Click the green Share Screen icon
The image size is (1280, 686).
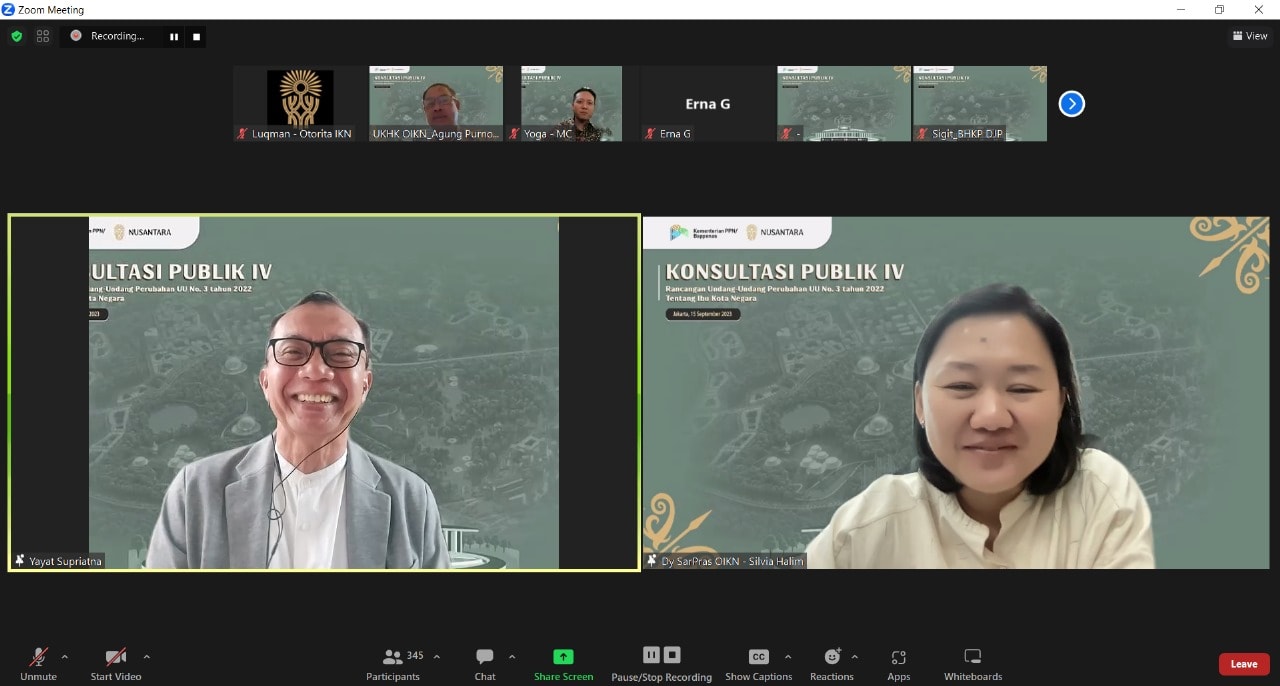tap(563, 657)
